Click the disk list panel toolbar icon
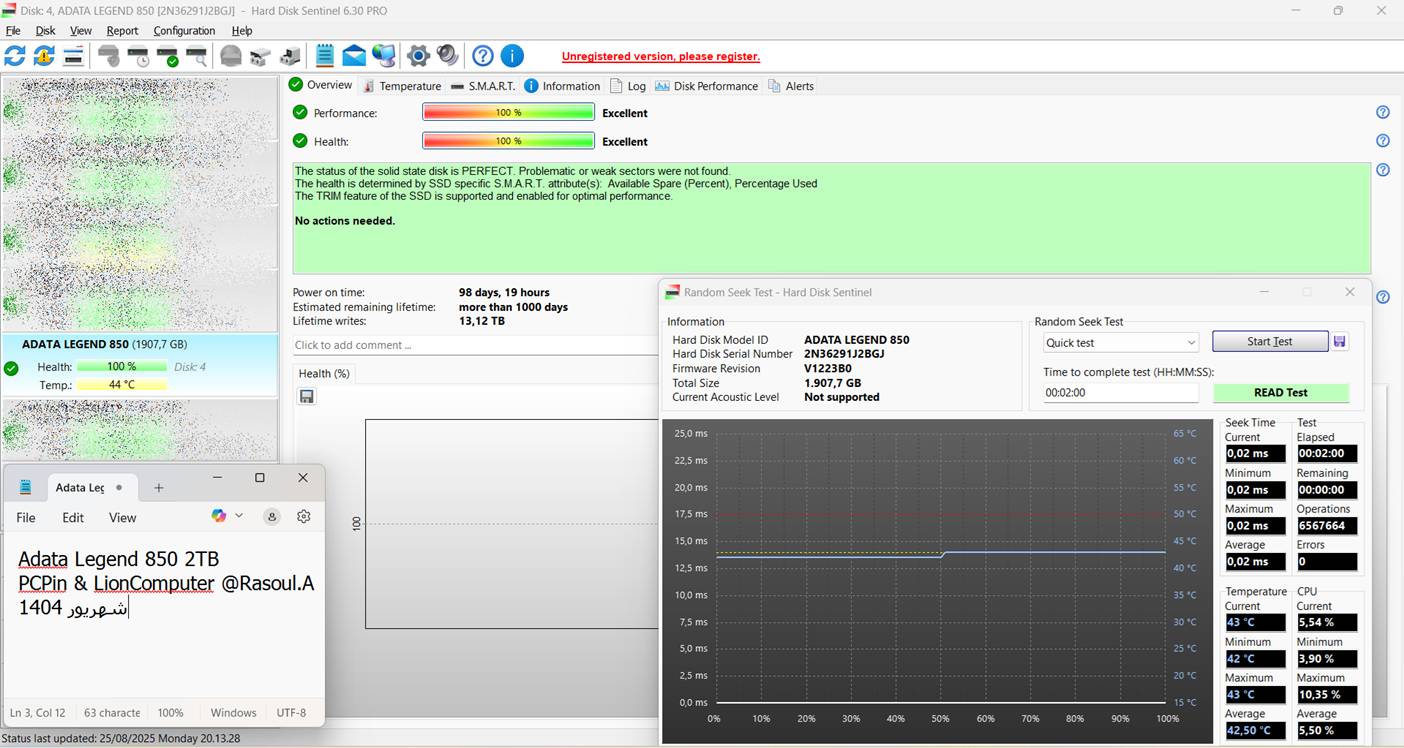This screenshot has height=748, width=1404. pyautogui.click(x=73, y=56)
